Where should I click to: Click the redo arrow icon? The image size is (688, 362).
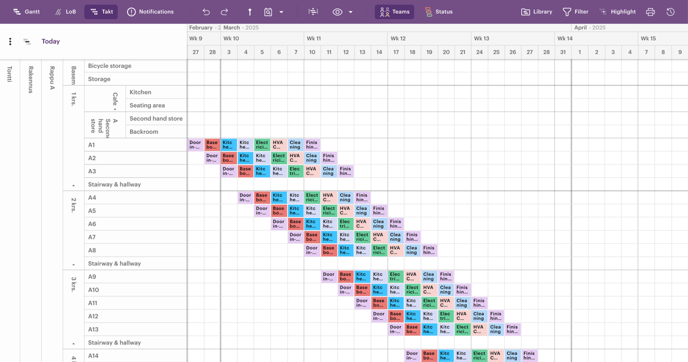(x=224, y=12)
